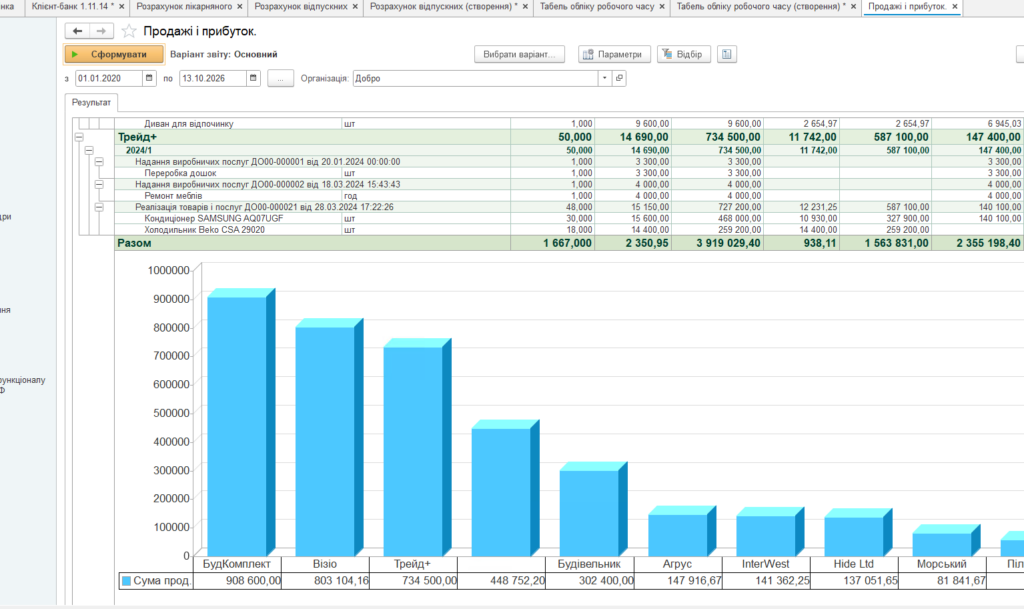1024x609 pixels.
Task: Close the Розрахунок лікарняного tab
Action: (240, 7)
